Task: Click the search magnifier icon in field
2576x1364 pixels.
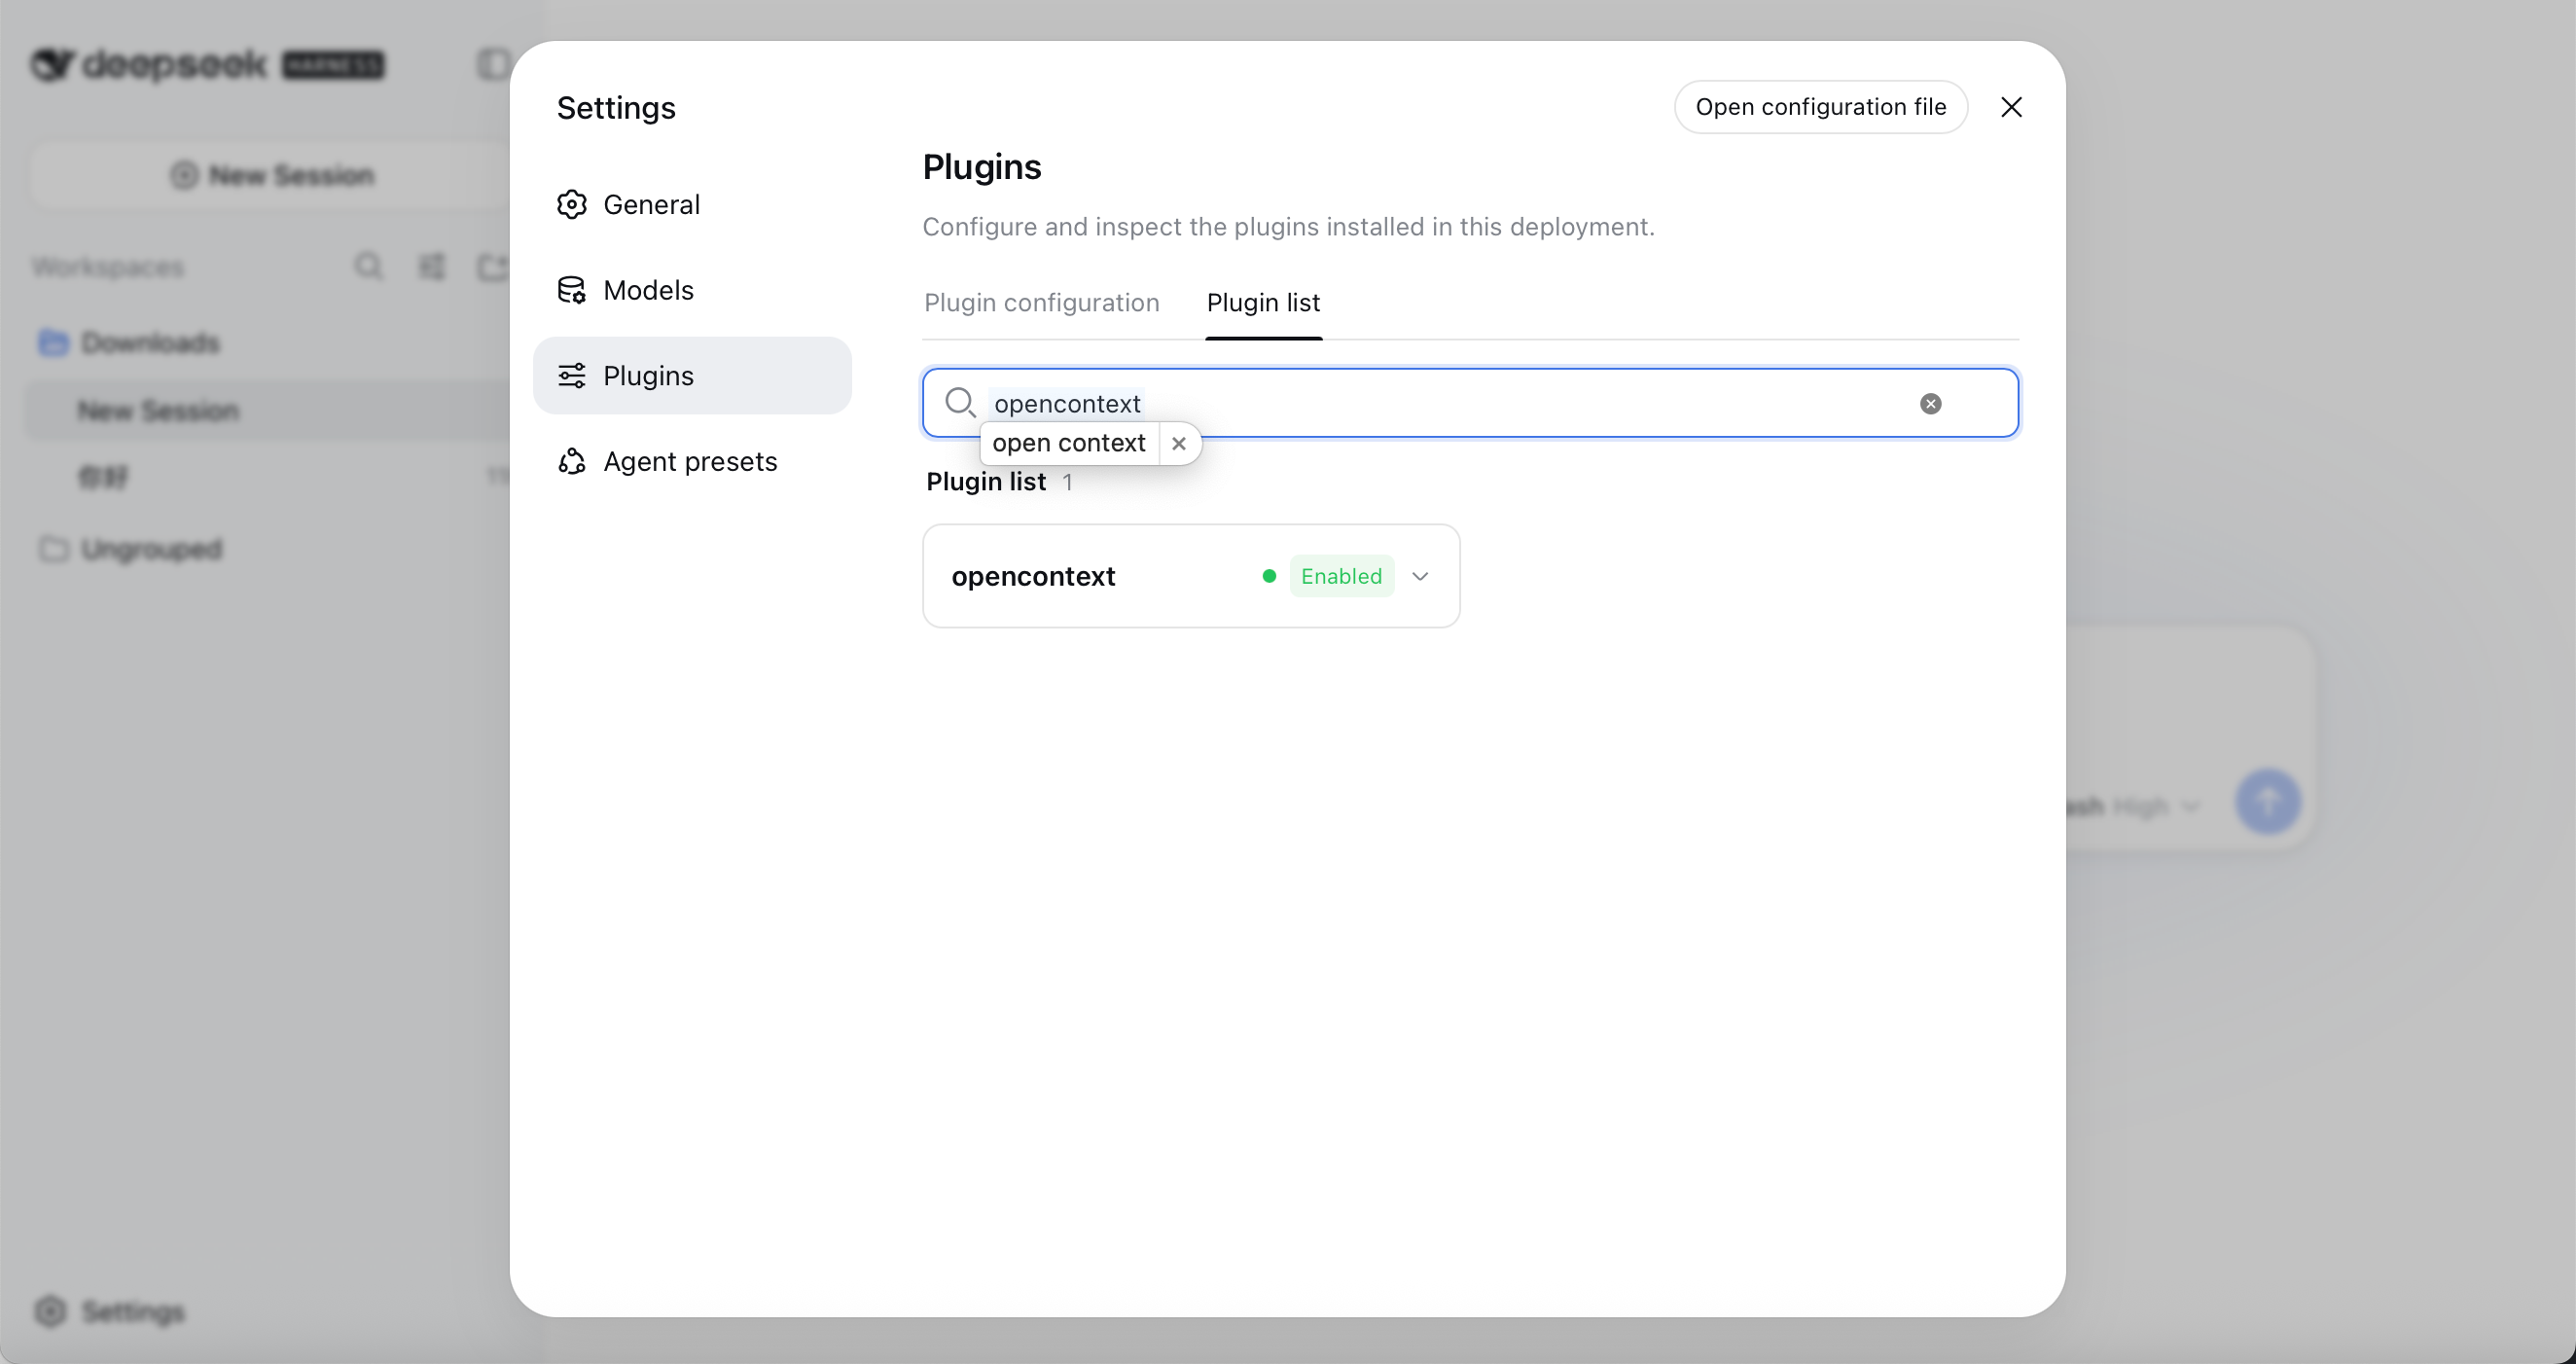Action: (x=960, y=403)
